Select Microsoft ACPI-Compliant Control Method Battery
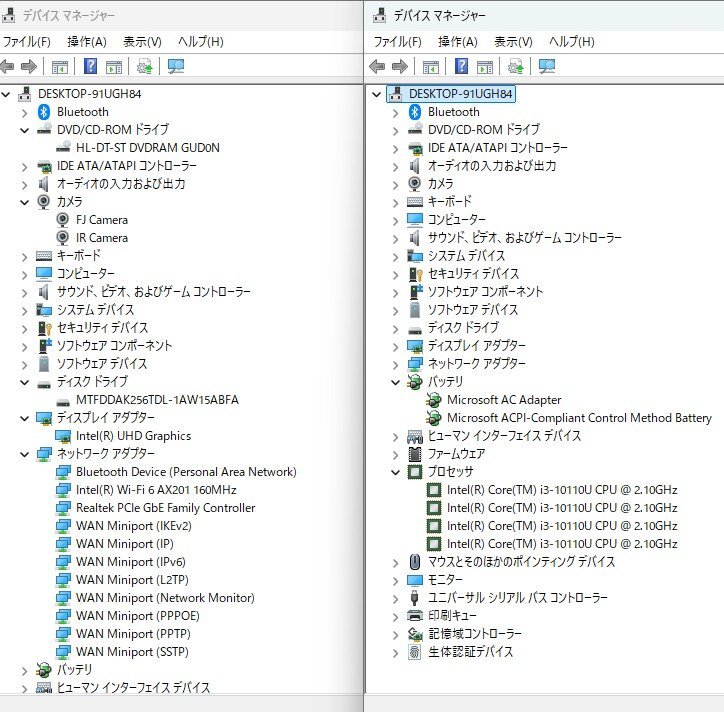Viewport: 724px width, 712px height. (579, 418)
